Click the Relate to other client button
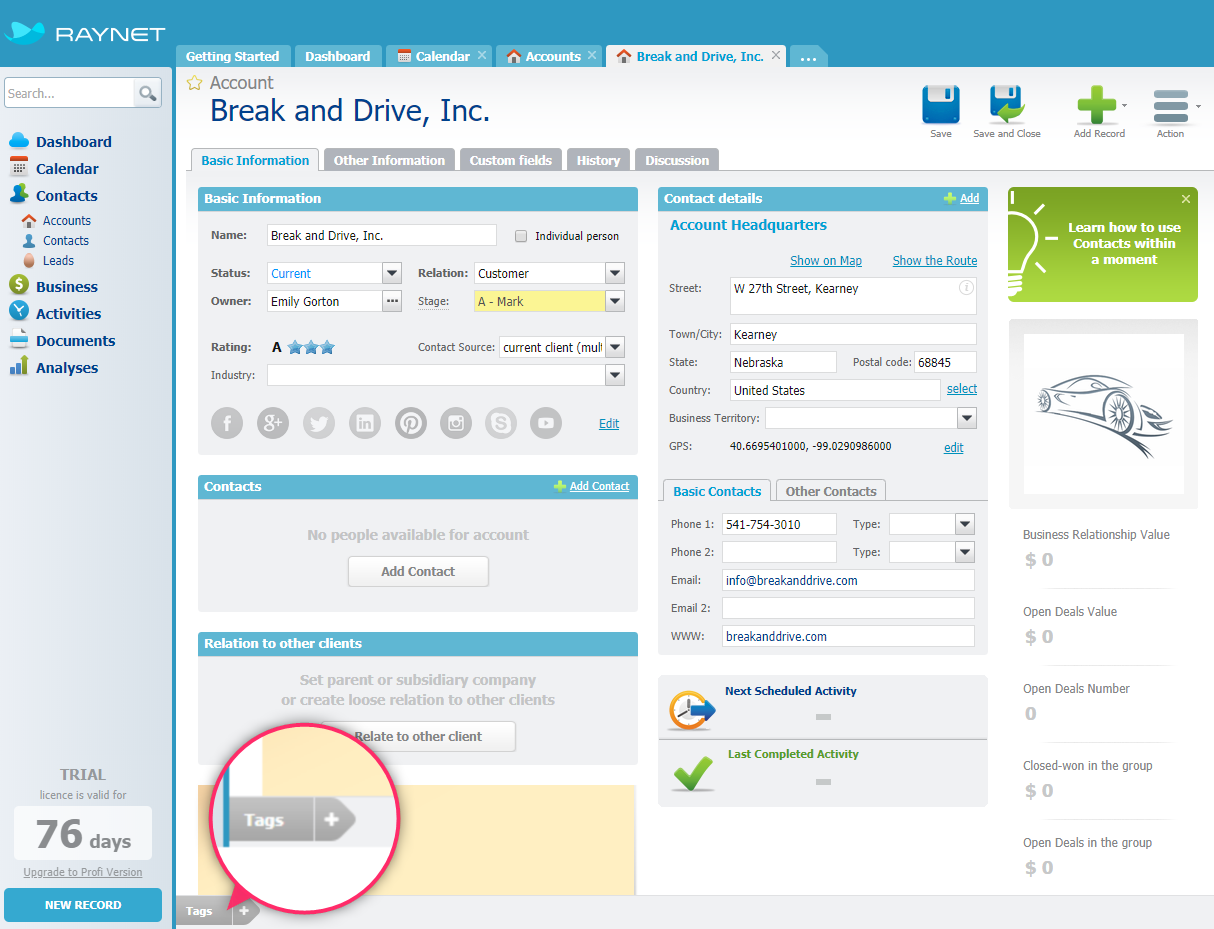 418,736
